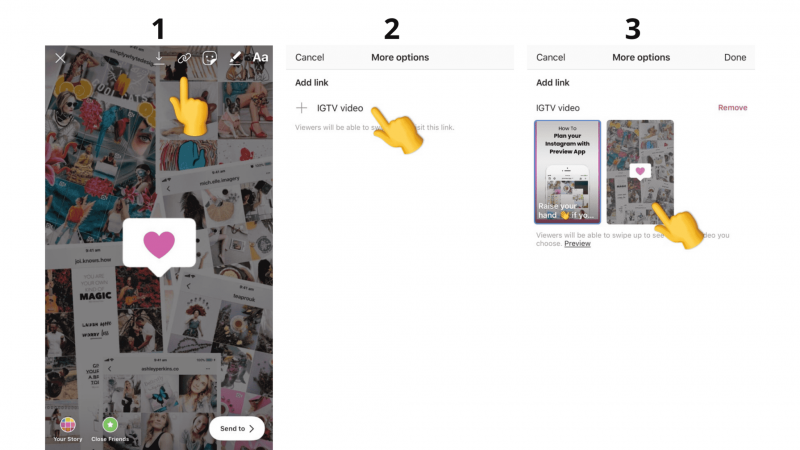Viewport: 800px width, 450px height.
Task: Choose the Plan your Instagram video thumbnail
Action: tap(567, 172)
